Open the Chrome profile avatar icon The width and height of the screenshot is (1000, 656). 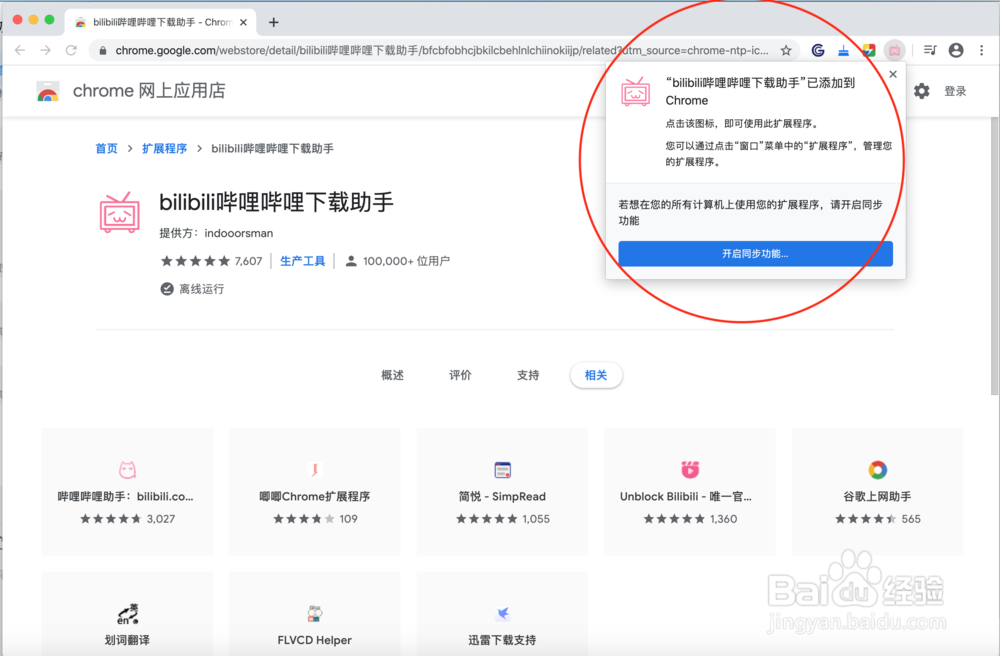coord(955,50)
